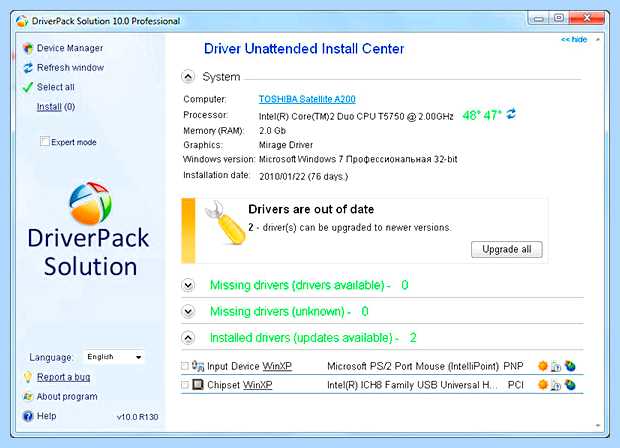Image resolution: width=620 pixels, height=448 pixels.
Task: Click the processor temperature reading 48° 47°
Action: click(482, 115)
